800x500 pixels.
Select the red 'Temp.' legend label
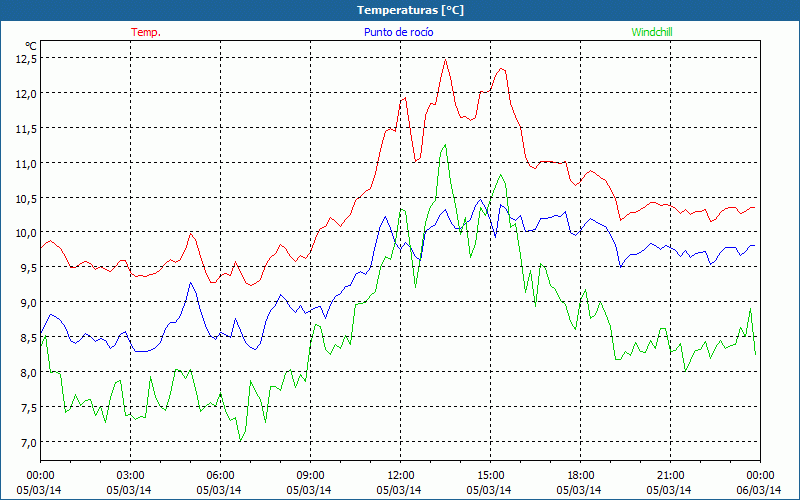[146, 32]
